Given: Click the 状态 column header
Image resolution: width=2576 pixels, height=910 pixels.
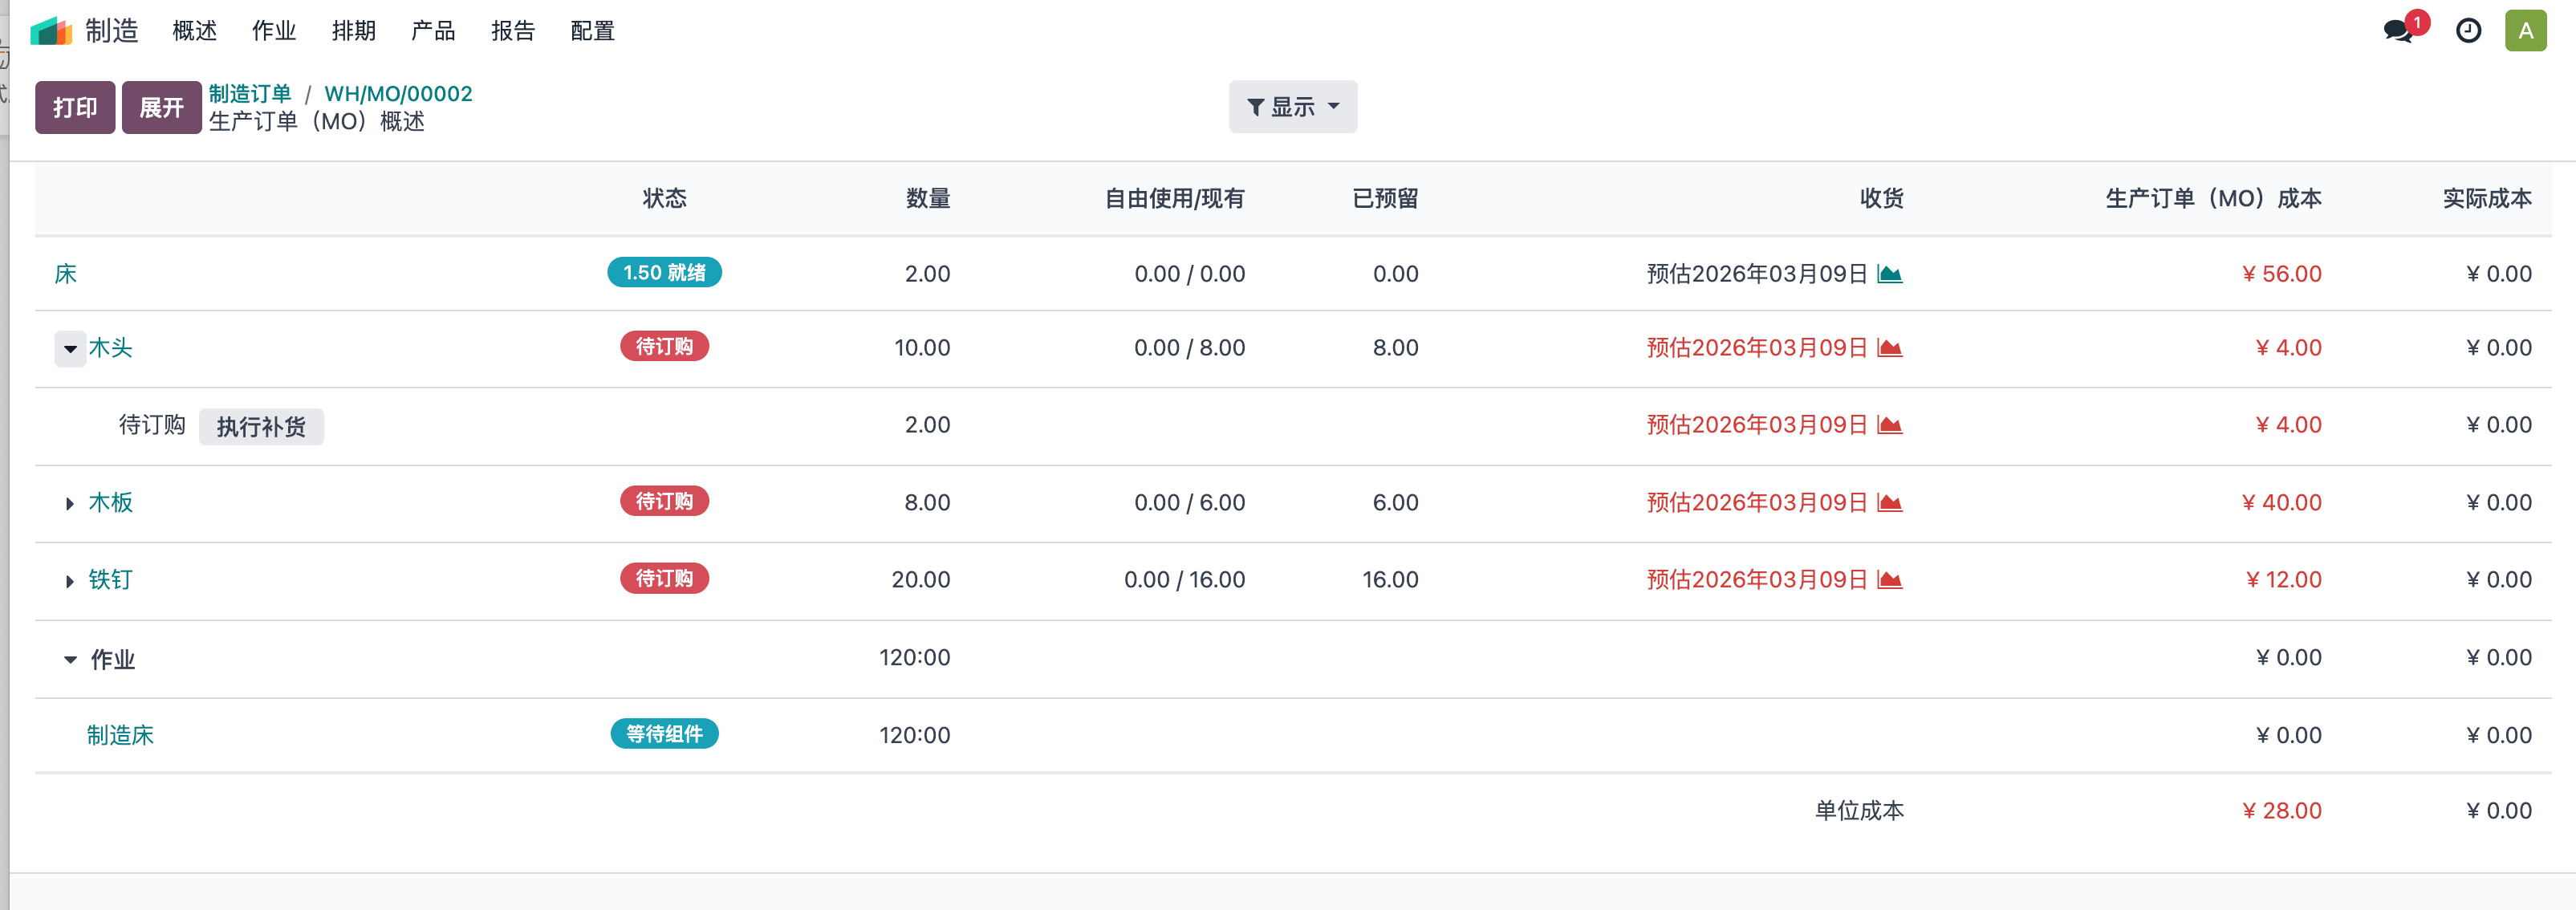Looking at the screenshot, I should click(x=664, y=198).
